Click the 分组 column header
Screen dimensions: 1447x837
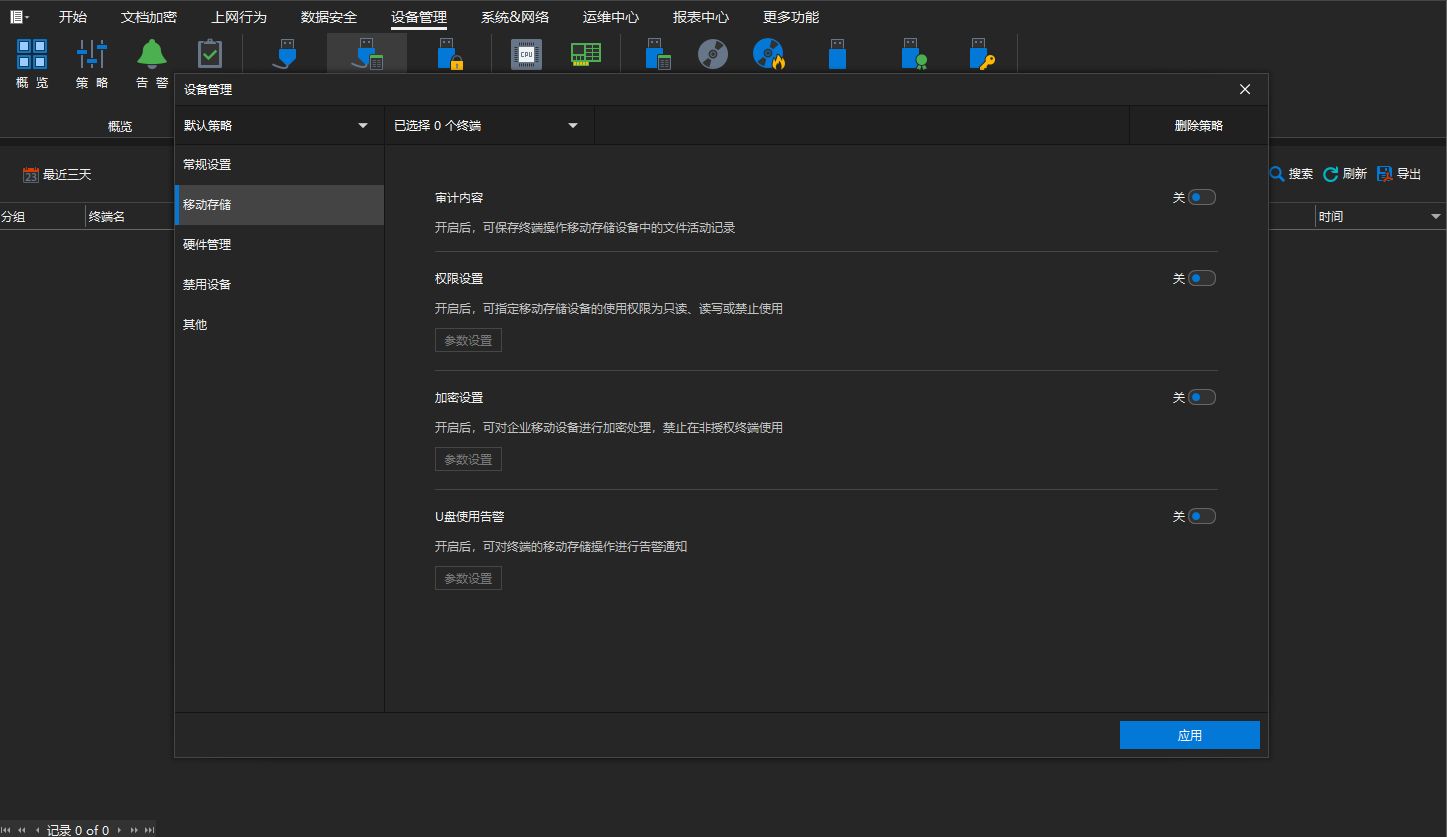42,216
